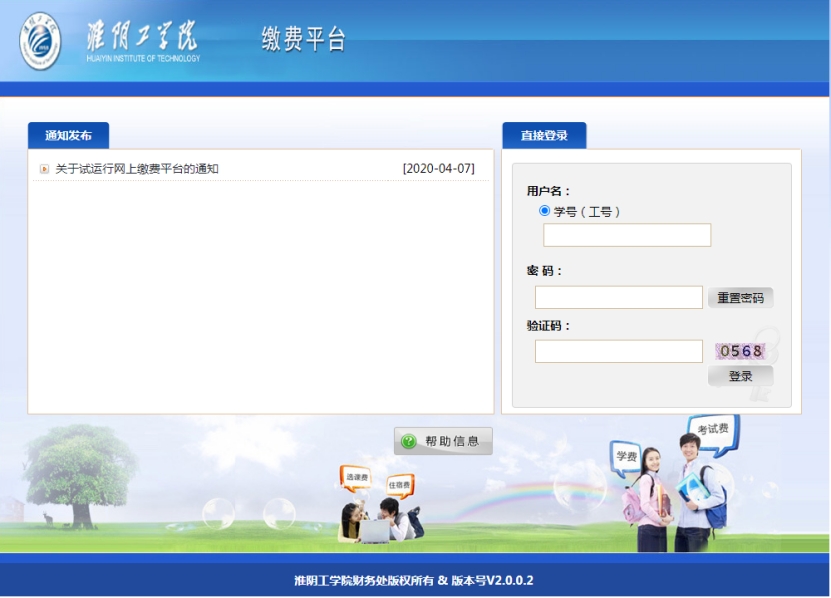The width and height of the screenshot is (831, 598).
Task: Refresh the 0568 captcha image
Action: (740, 351)
